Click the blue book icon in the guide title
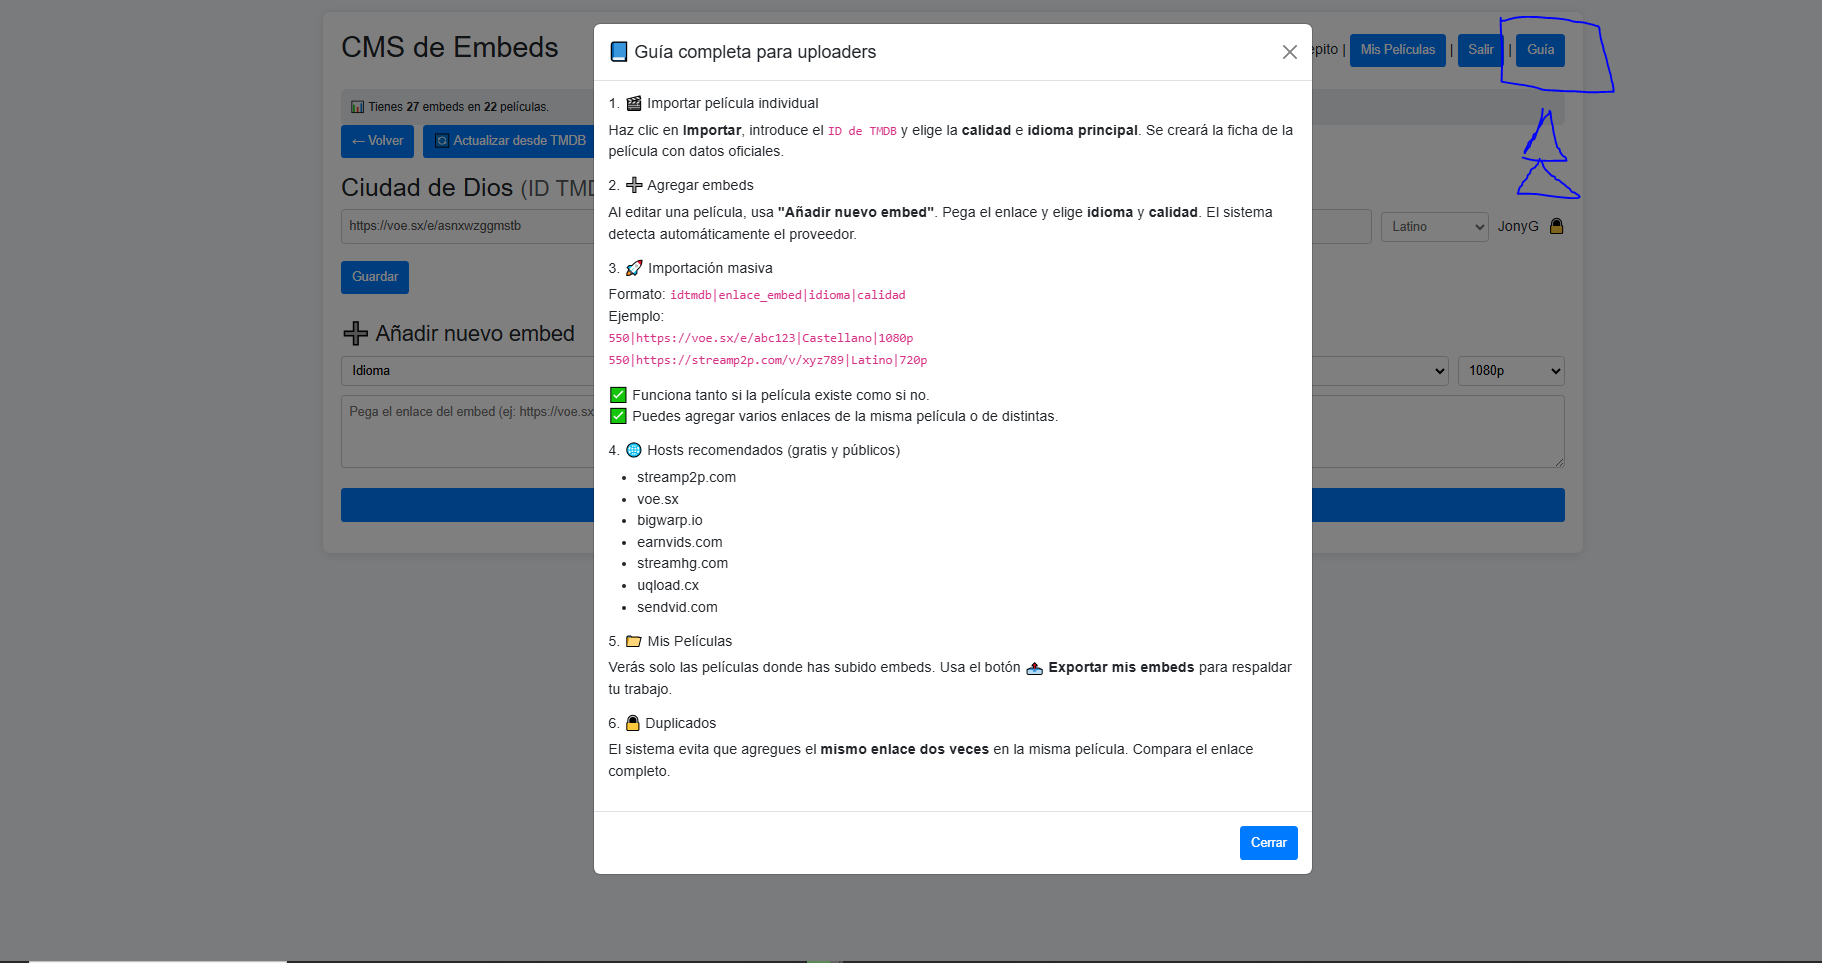 click(x=619, y=52)
